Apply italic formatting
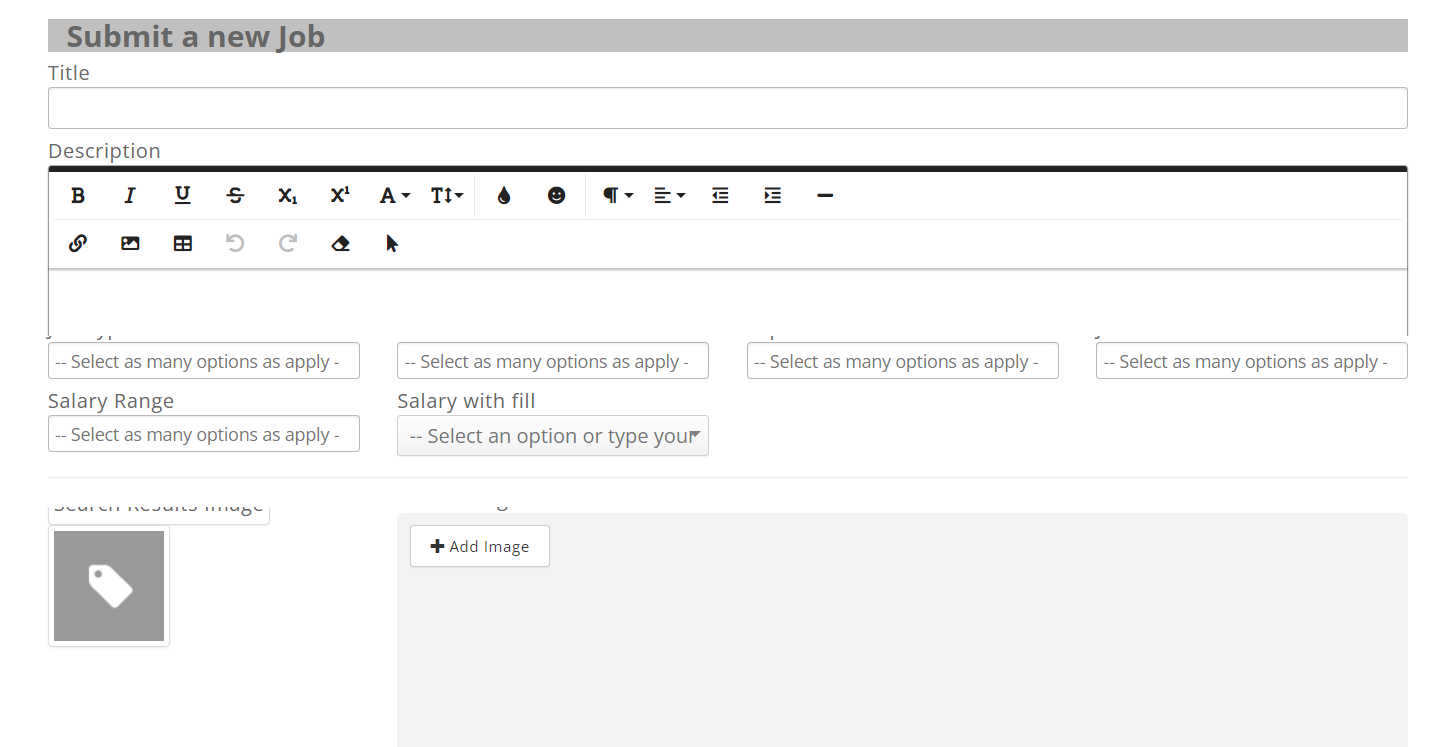This screenshot has width=1454, height=747. (x=130, y=196)
